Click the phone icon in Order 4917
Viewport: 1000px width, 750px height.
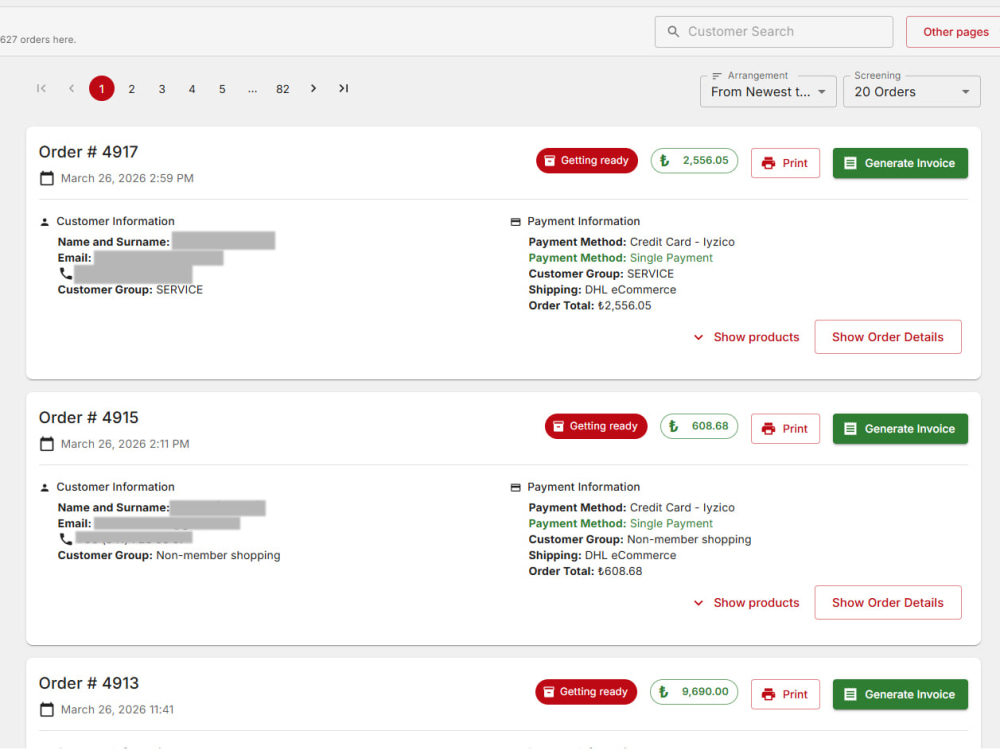[x=66, y=274]
